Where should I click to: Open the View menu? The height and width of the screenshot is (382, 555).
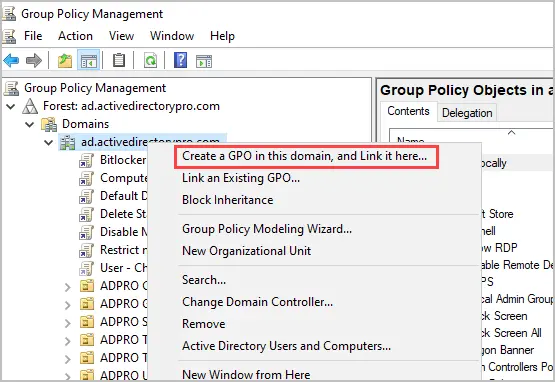121,36
